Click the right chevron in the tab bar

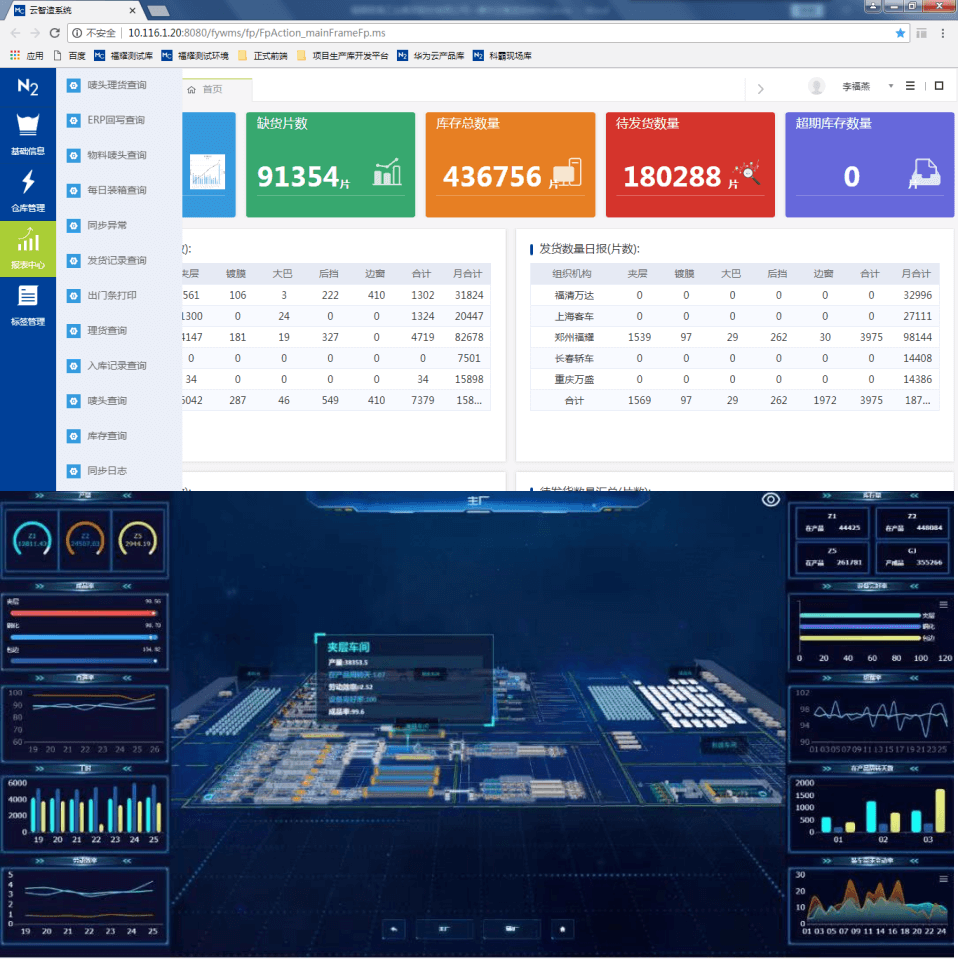(761, 89)
